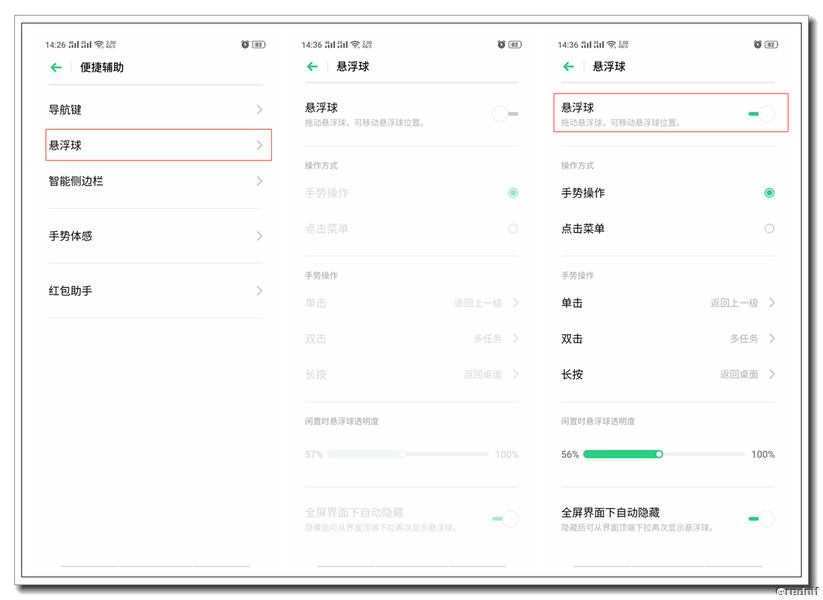Open the 红包助手 menu item
This screenshot has width=823, height=600.
pos(155,291)
